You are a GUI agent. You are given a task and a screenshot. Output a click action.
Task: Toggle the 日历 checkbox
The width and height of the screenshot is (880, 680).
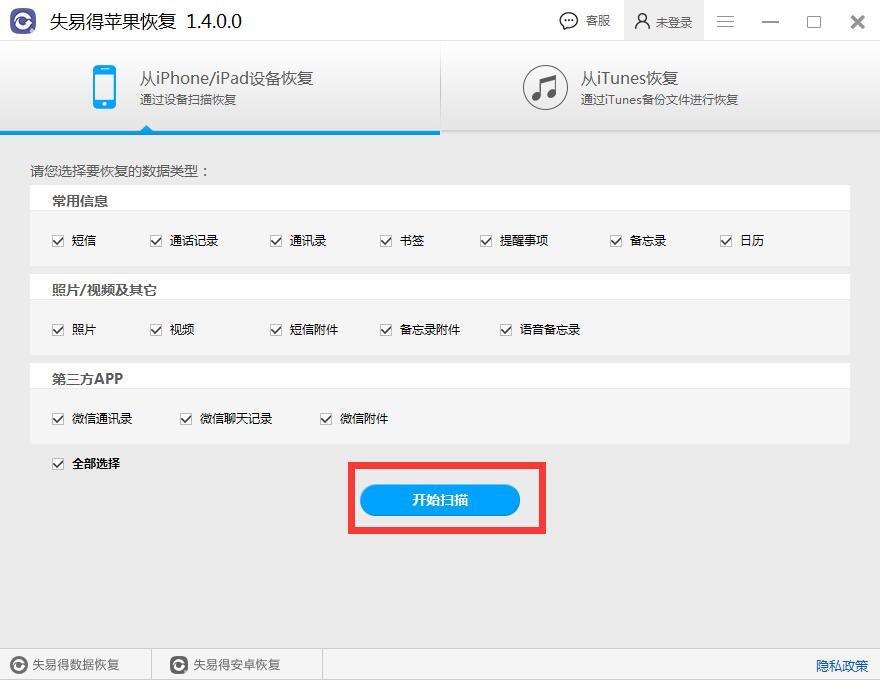tap(726, 241)
